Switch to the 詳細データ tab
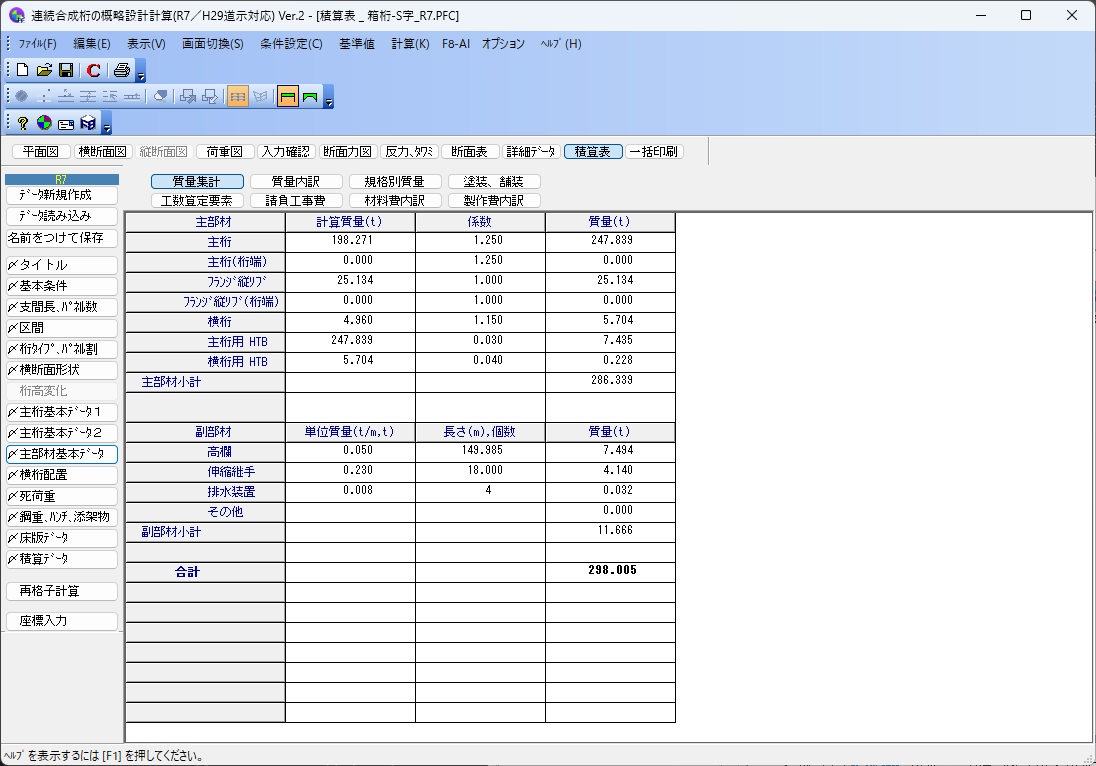Viewport: 1096px width, 766px height. (x=531, y=152)
